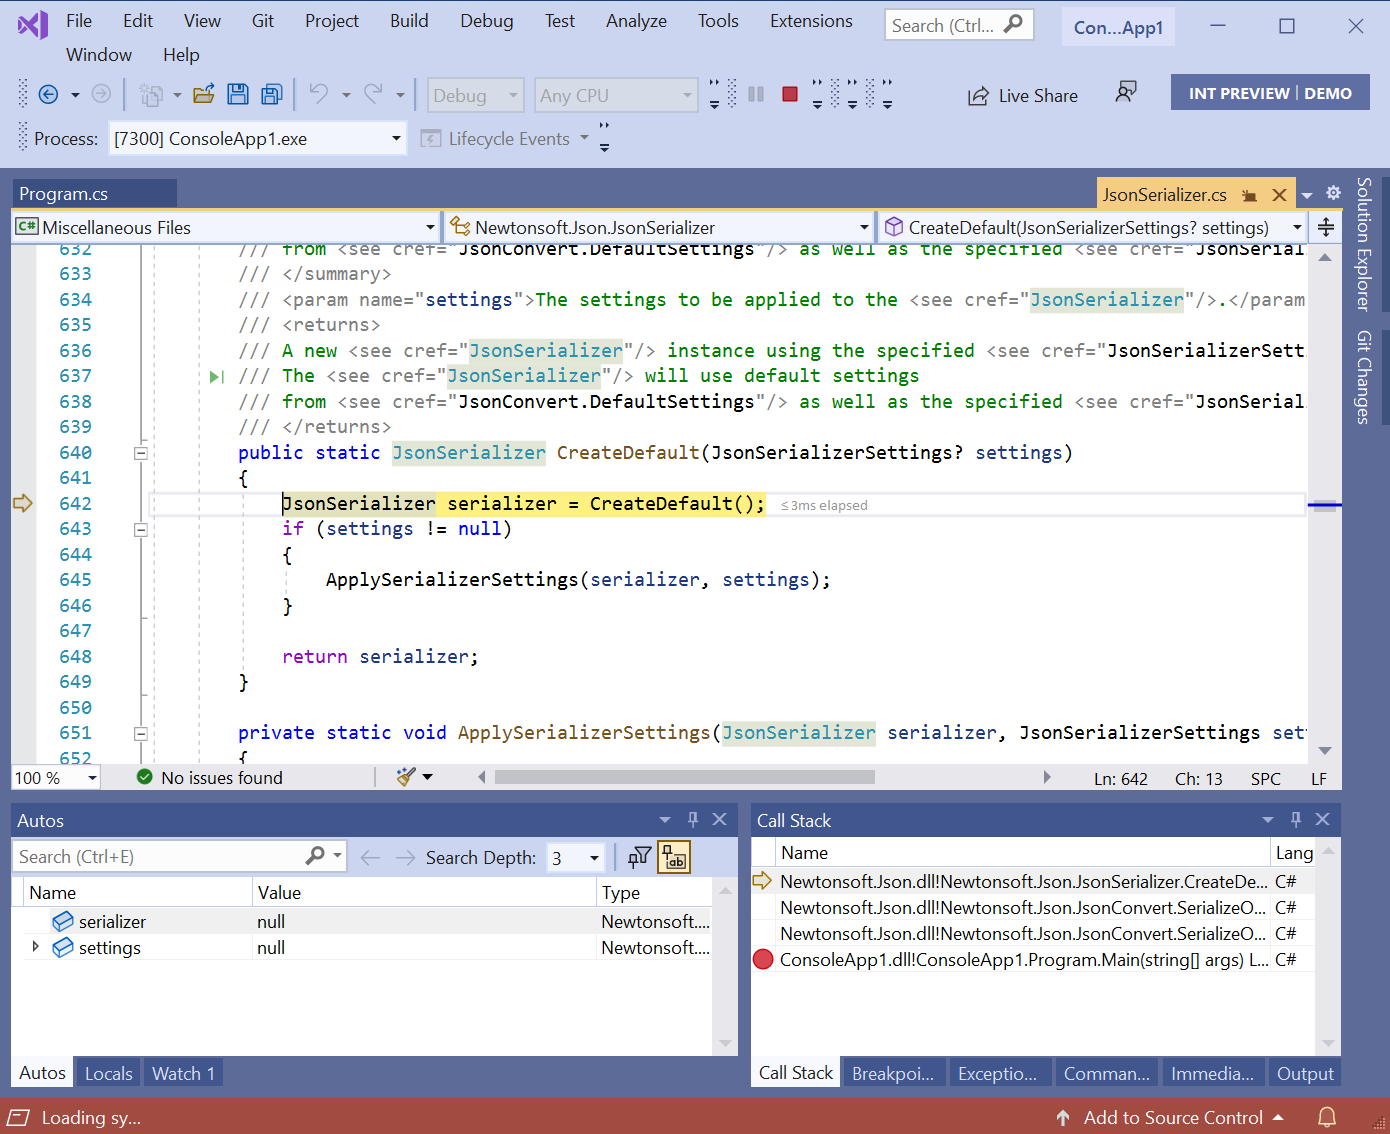This screenshot has height=1134, width=1390.
Task: Click the Visual Studio logo icon
Action: 33,24
